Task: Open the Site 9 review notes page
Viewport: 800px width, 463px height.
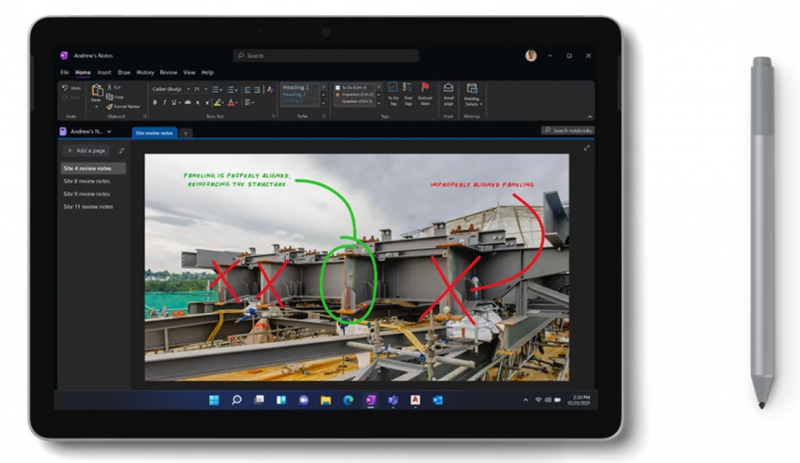Action: (88, 194)
